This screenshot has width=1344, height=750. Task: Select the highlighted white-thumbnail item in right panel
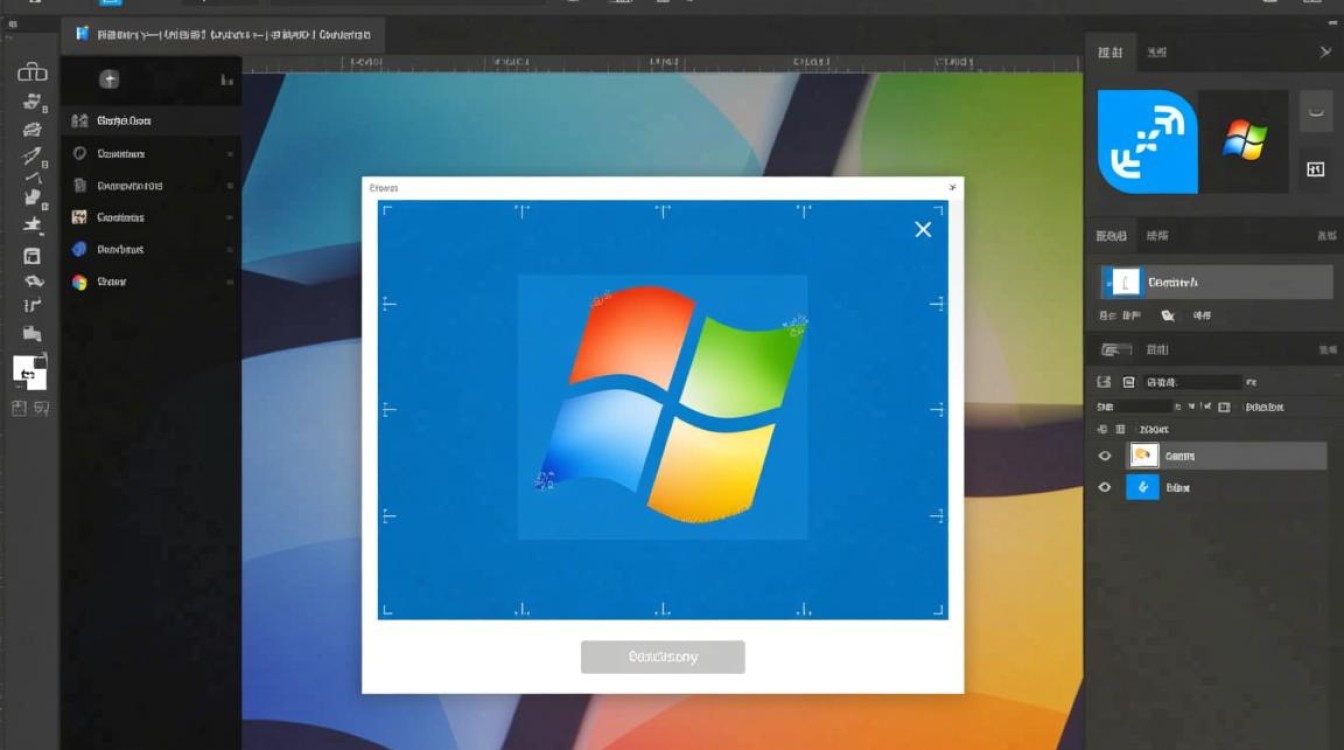pyautogui.click(x=1216, y=282)
